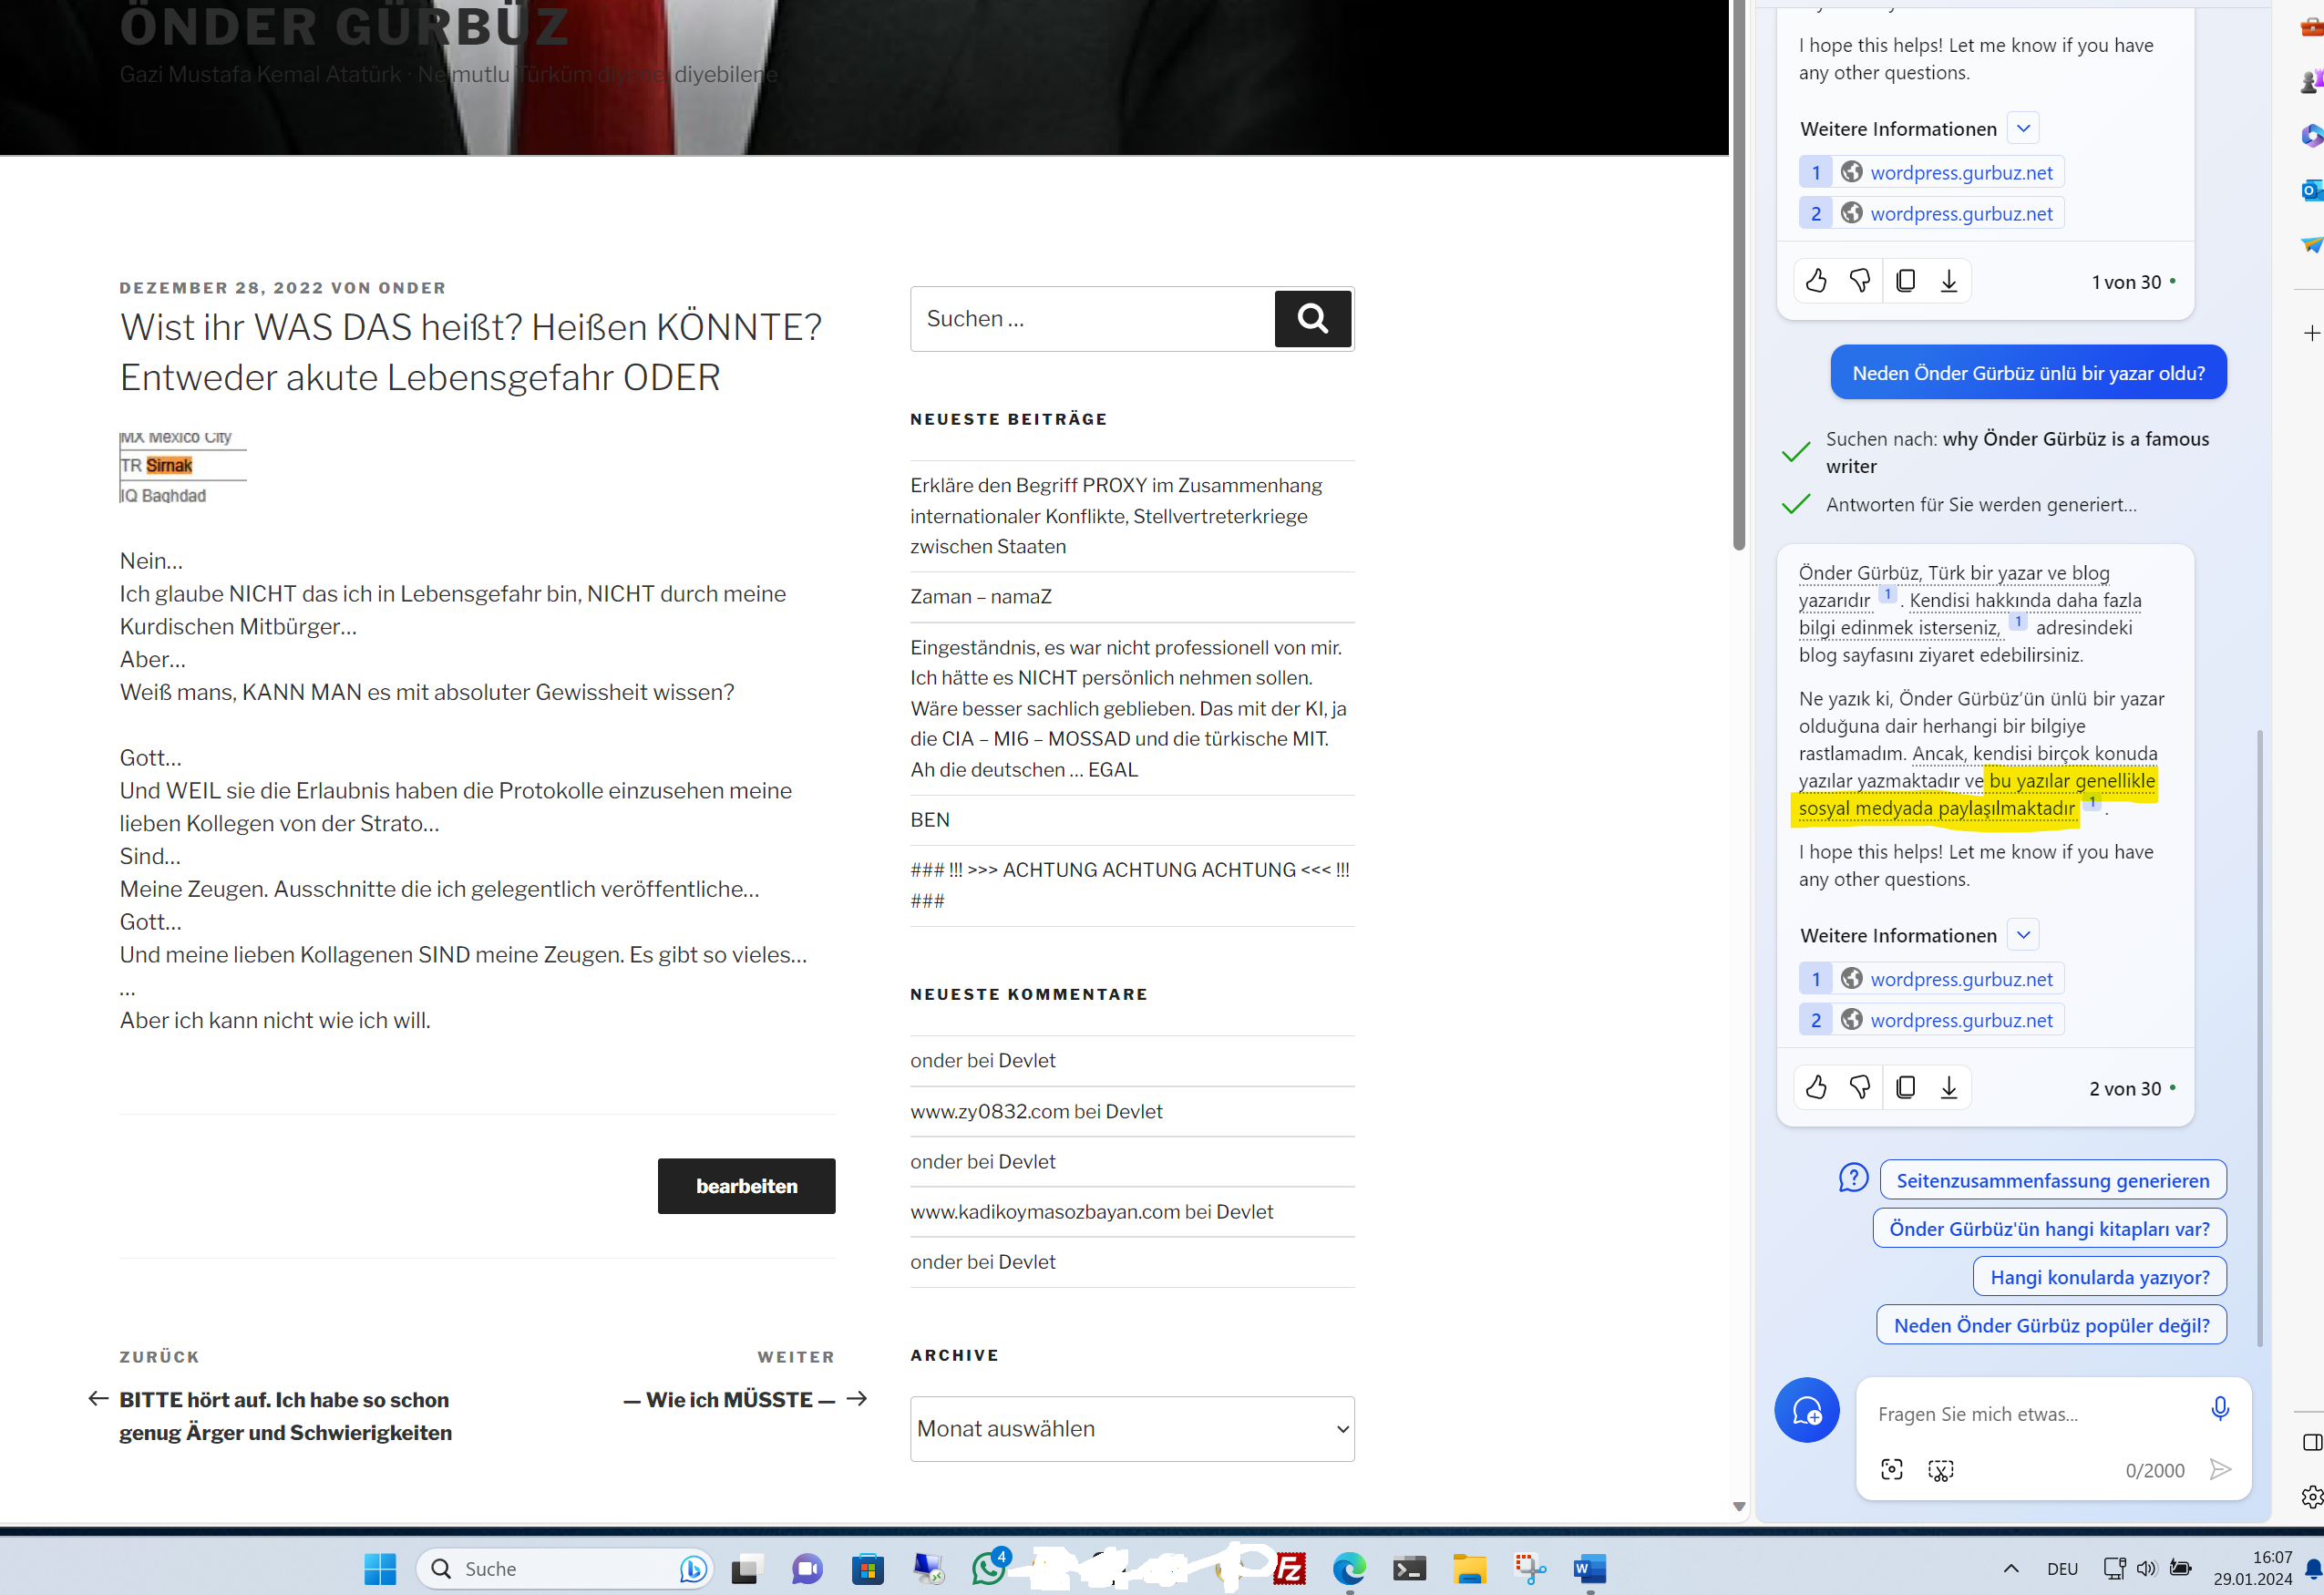Toggle the Edge sidebar panel layout icon
This screenshot has width=2324, height=1595.
2312,1442
